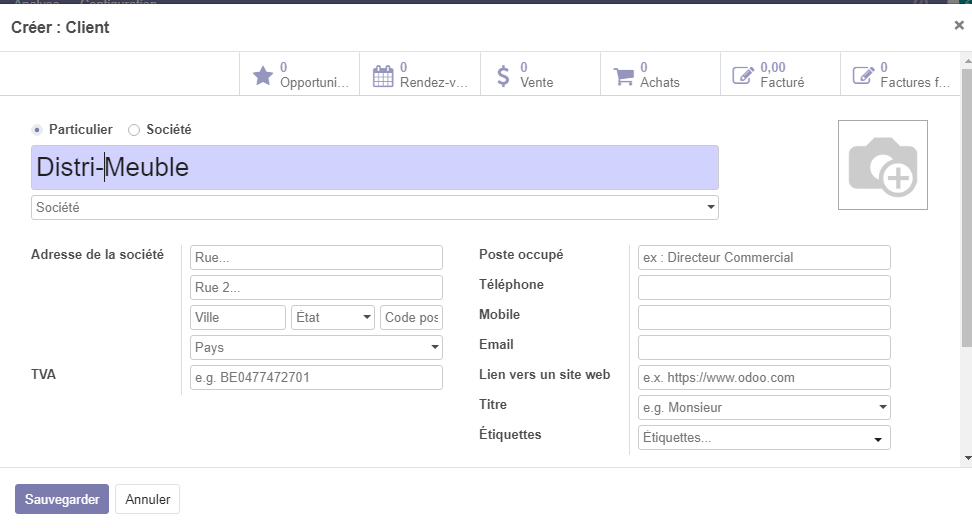This screenshot has height=528, width=972.
Task: Upload a photo via camera placeholder
Action: pos(882,165)
